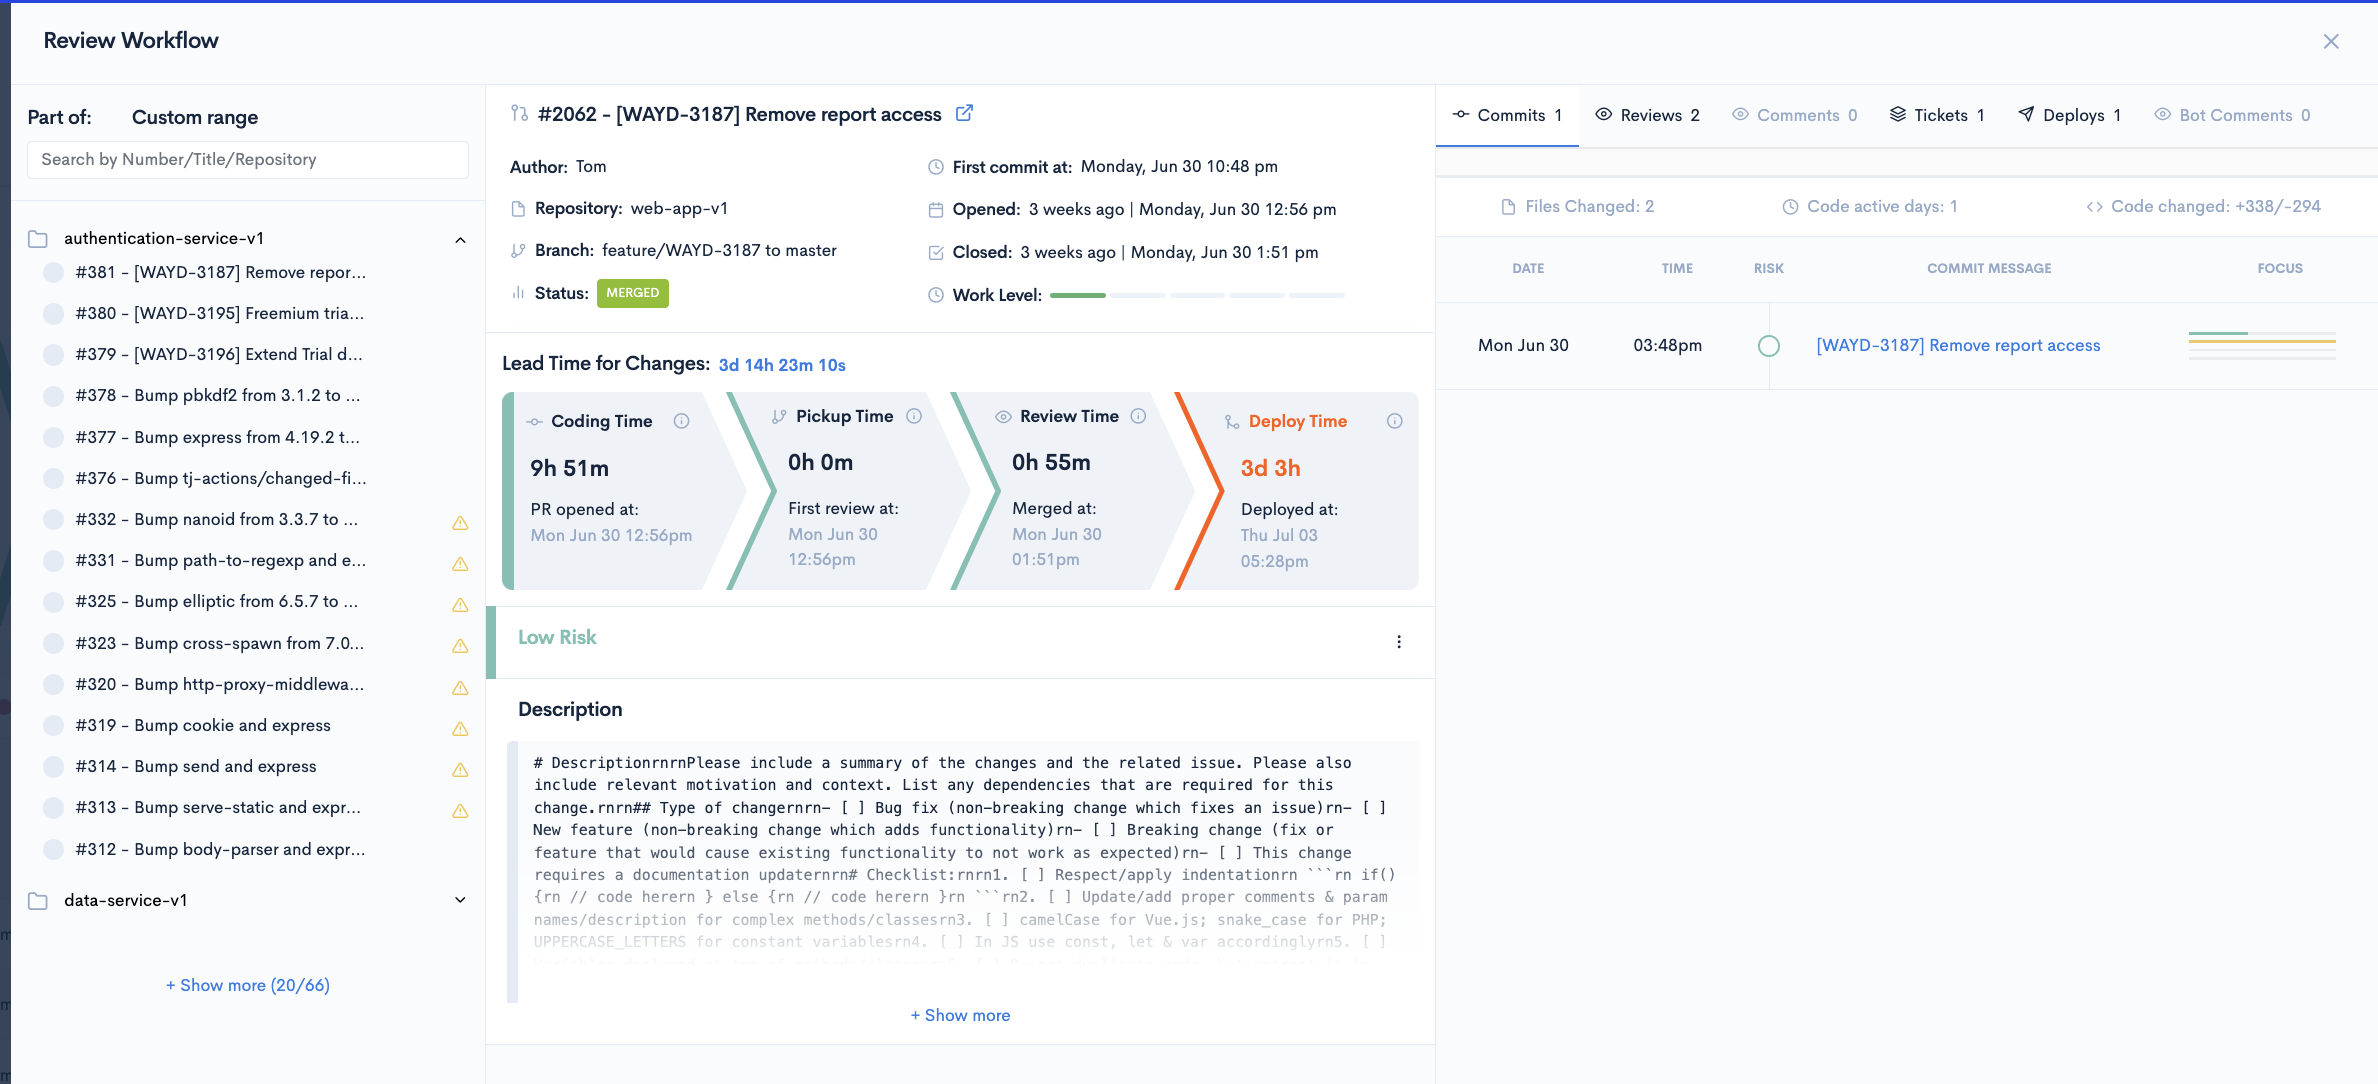This screenshot has width=2378, height=1084.
Task: Switch to the Tickets tab
Action: 1937,115
